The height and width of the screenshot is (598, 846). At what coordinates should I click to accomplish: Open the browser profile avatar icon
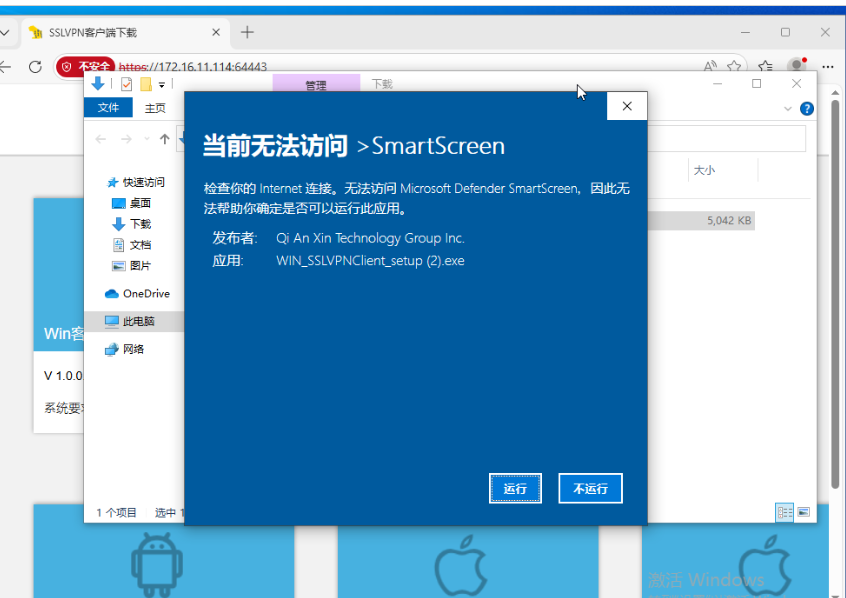coord(797,66)
